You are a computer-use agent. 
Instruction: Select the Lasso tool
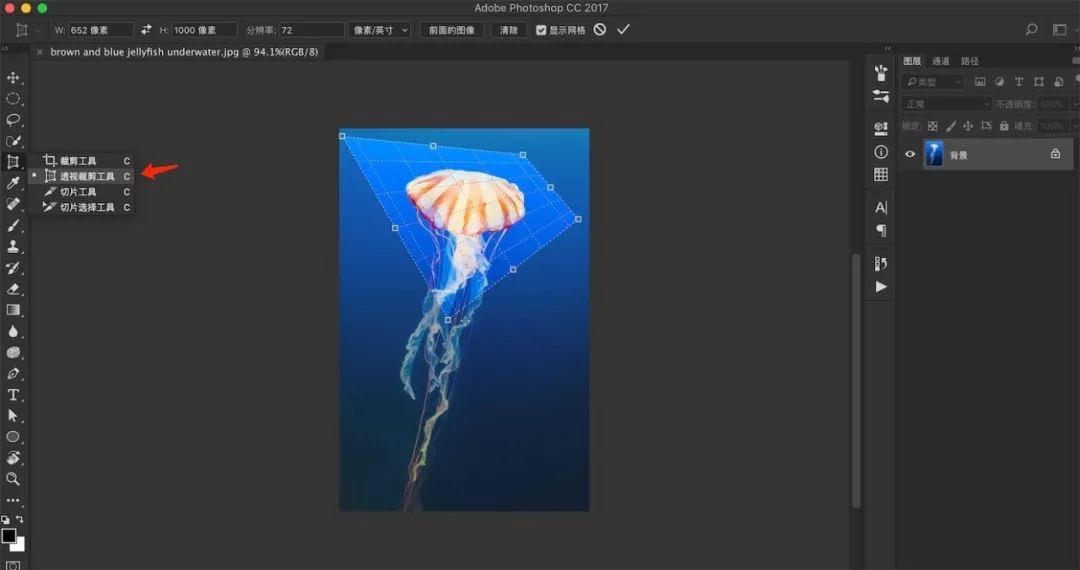tap(14, 120)
